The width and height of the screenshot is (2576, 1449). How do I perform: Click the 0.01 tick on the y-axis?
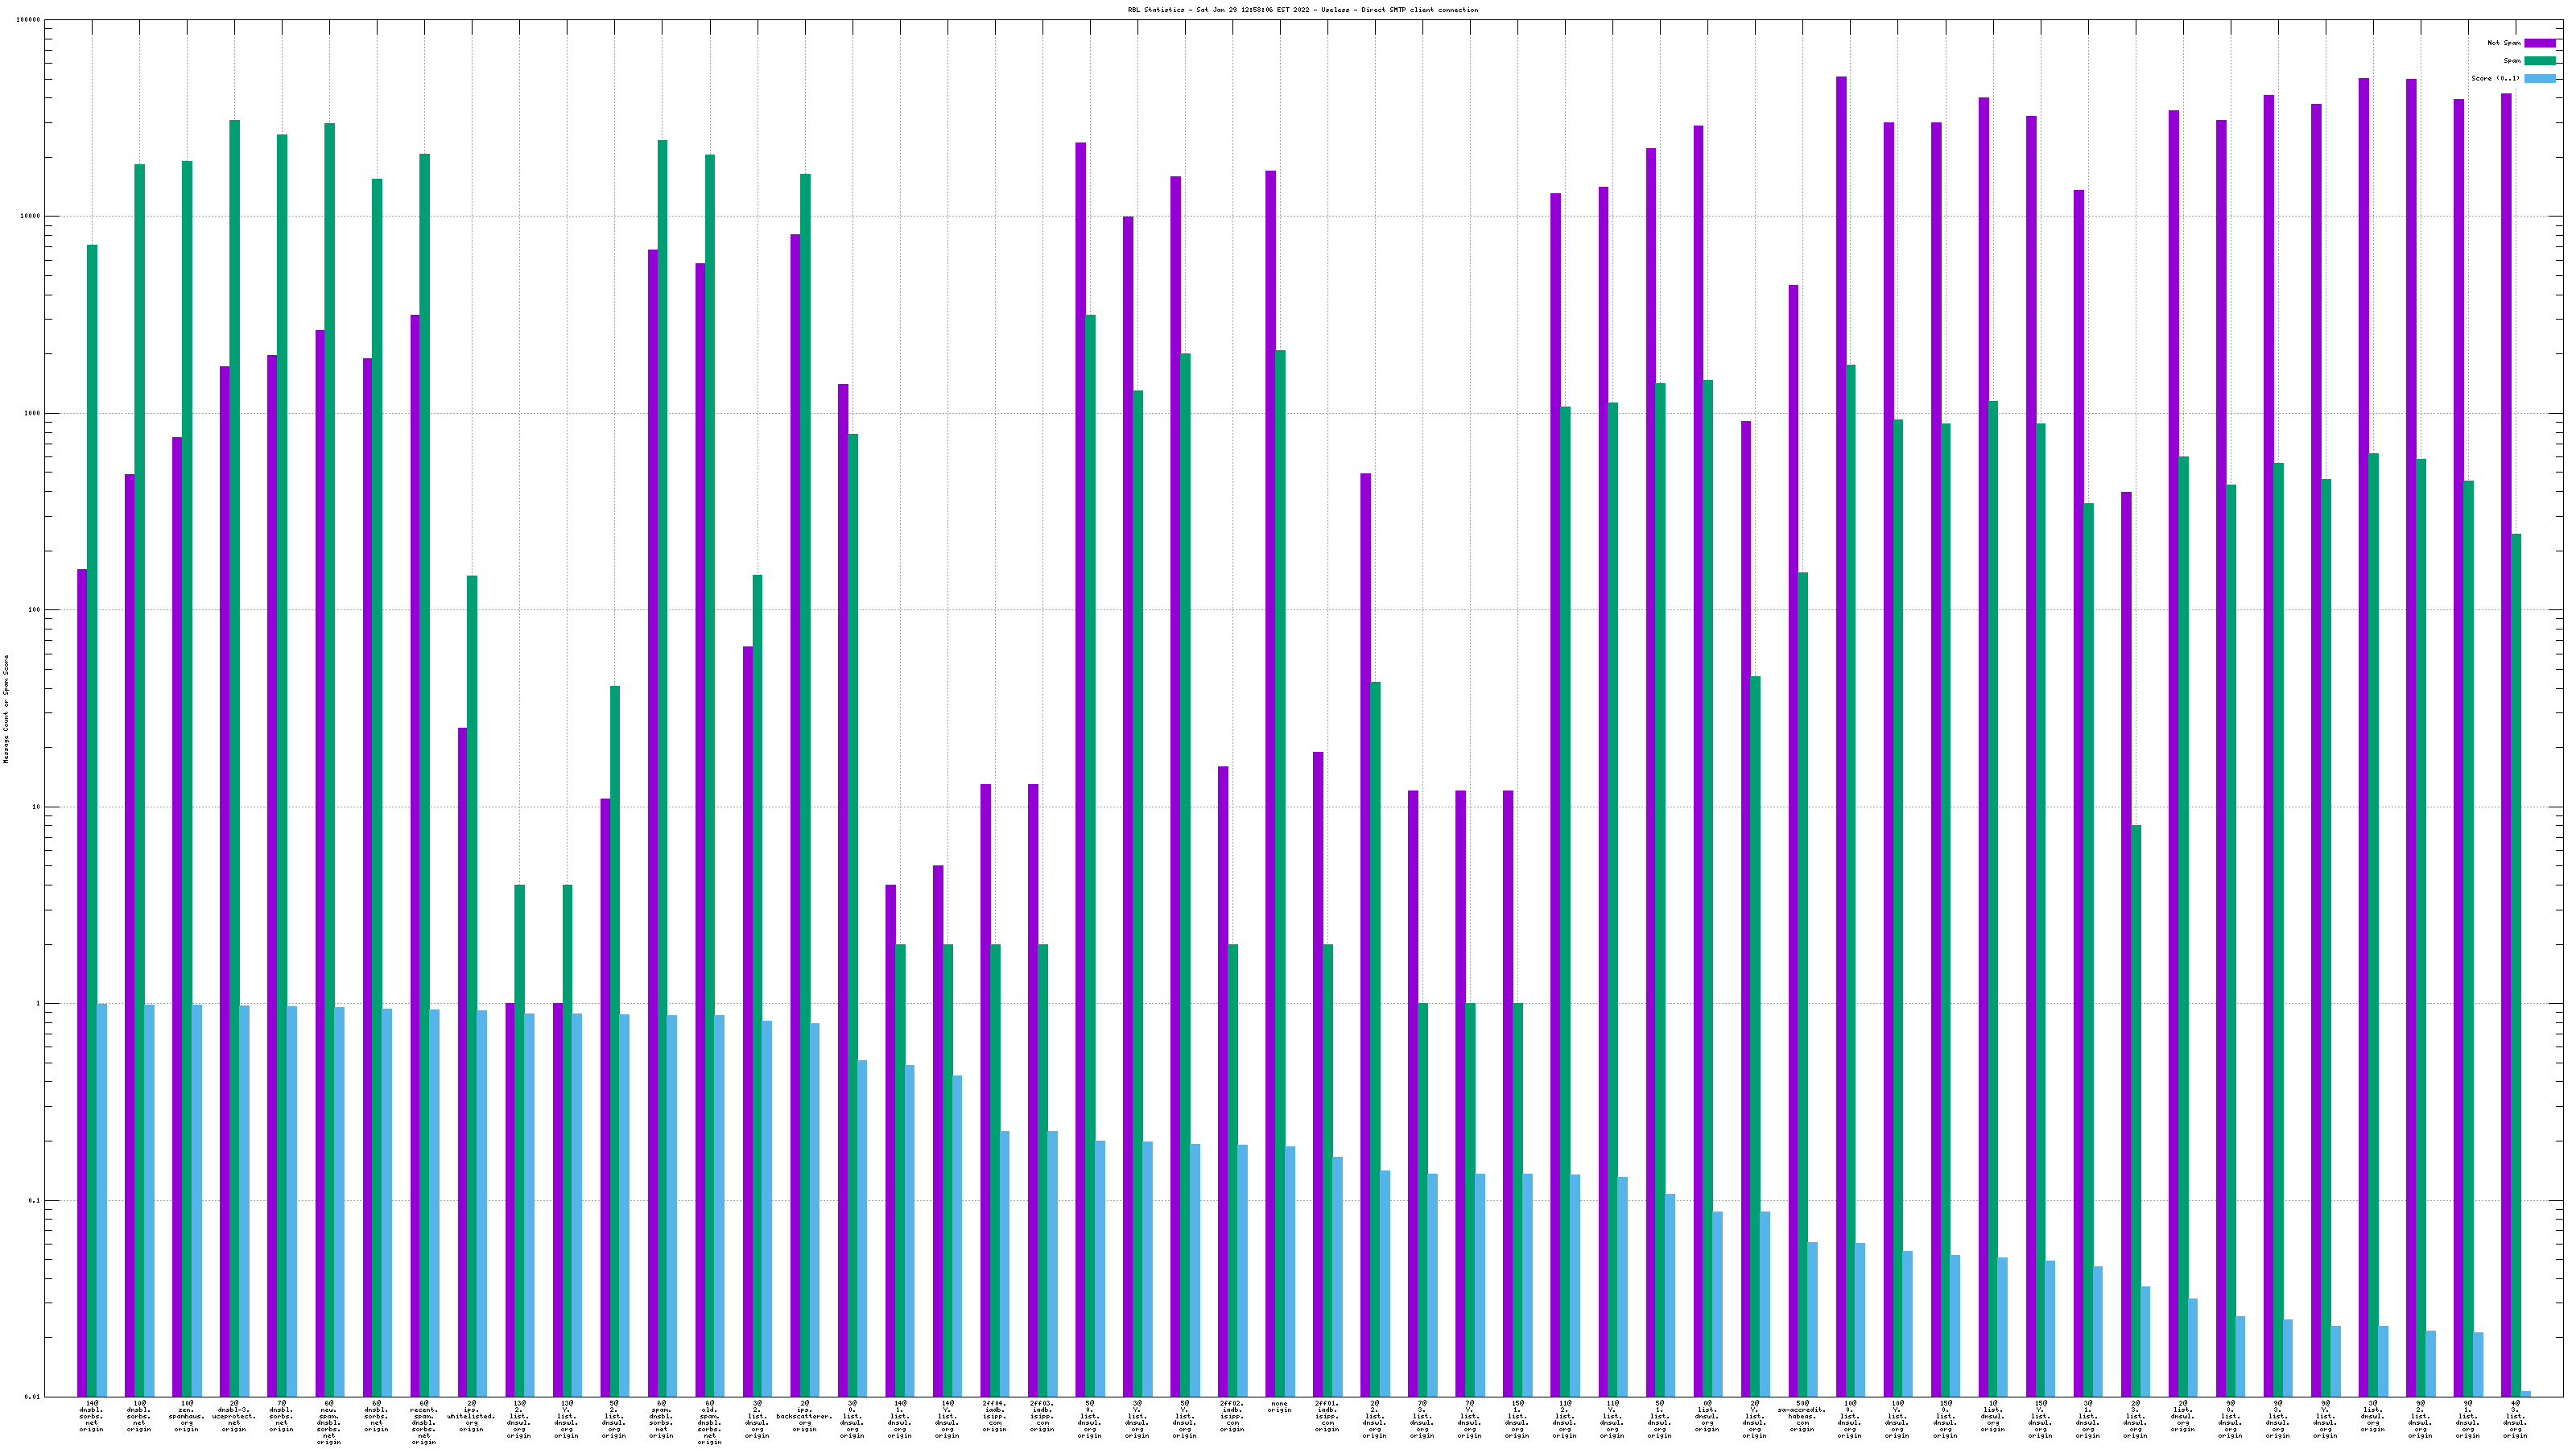click(x=32, y=1397)
